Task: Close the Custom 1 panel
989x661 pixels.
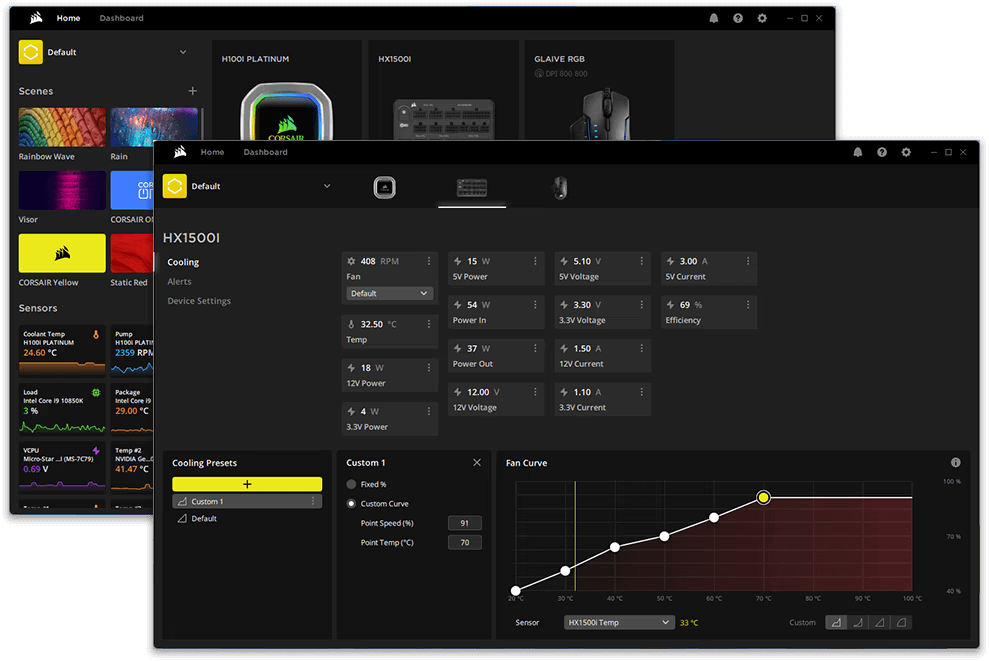Action: coord(477,463)
